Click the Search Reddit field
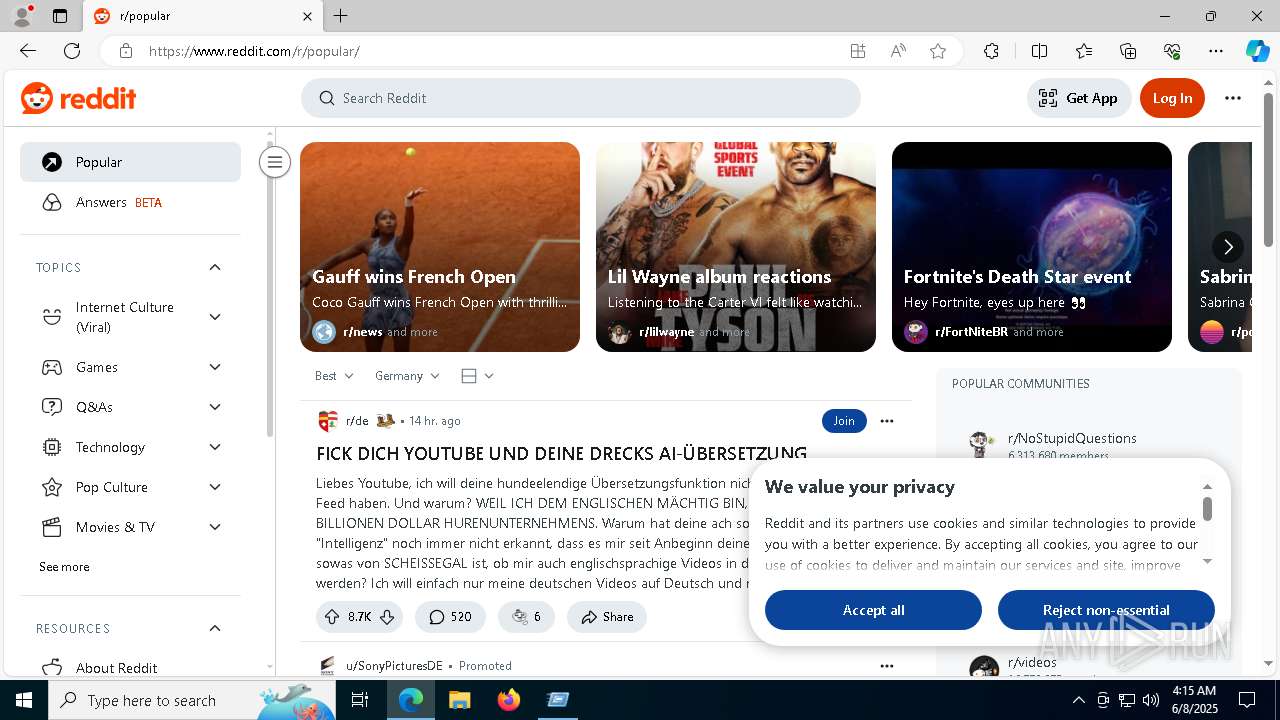 click(x=581, y=98)
